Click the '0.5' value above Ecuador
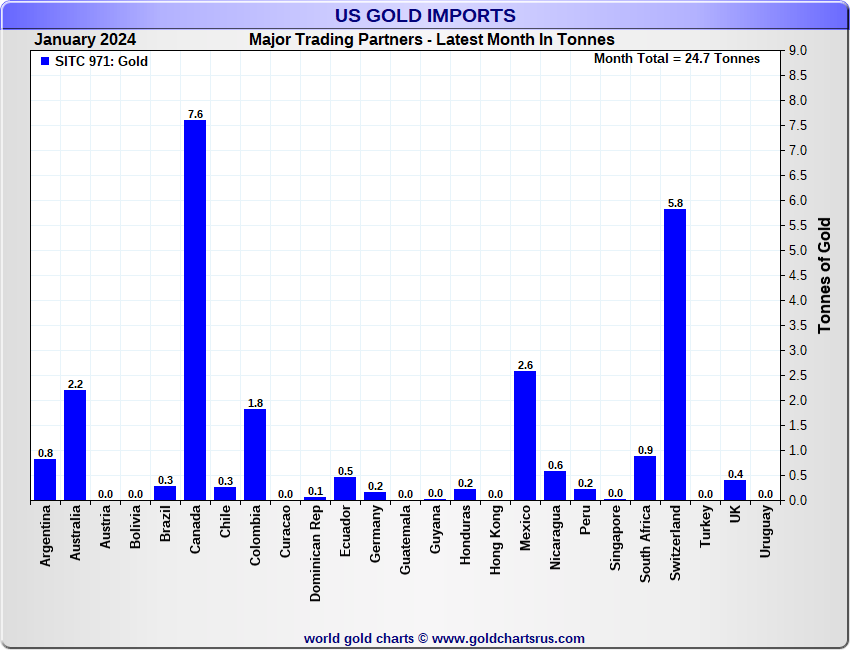The width and height of the screenshot is (850, 650). point(345,471)
